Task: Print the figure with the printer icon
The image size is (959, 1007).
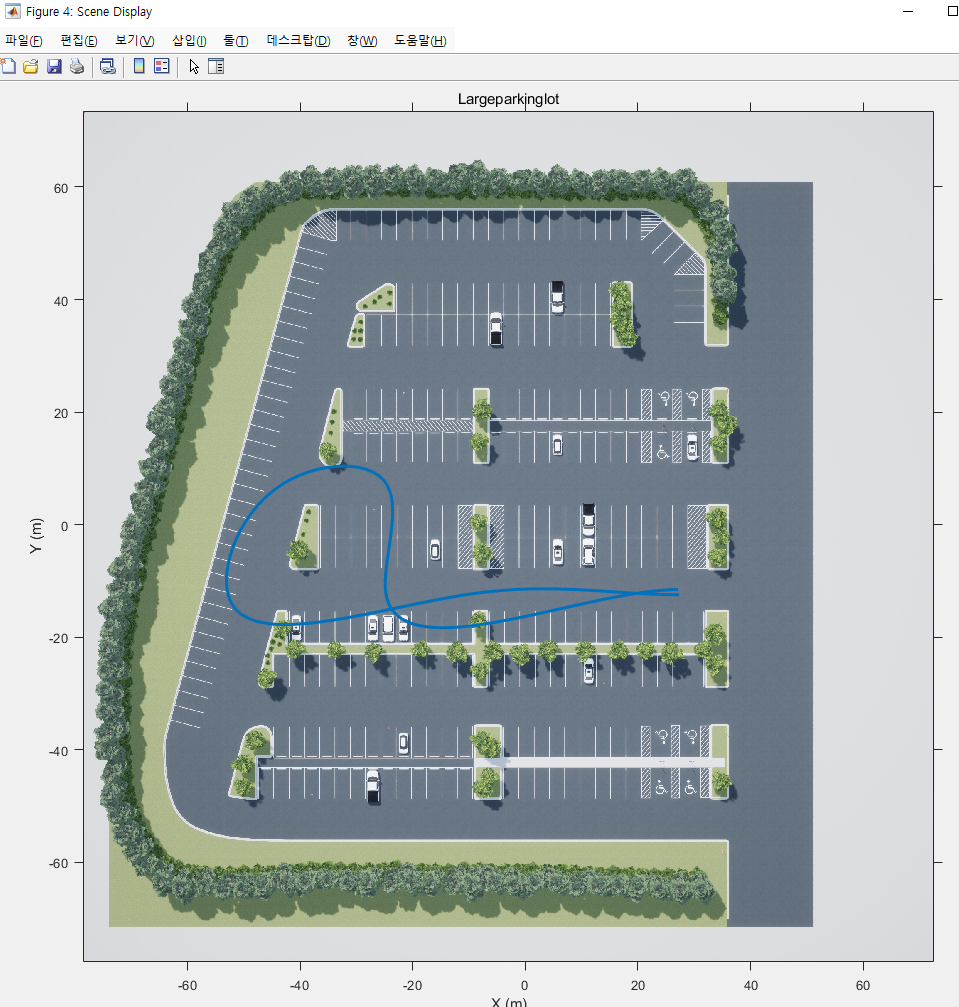Action: point(77,66)
